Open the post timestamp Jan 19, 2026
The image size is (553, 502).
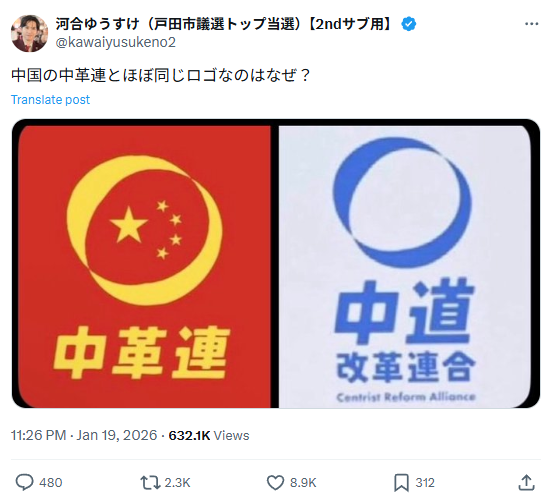click(x=117, y=435)
